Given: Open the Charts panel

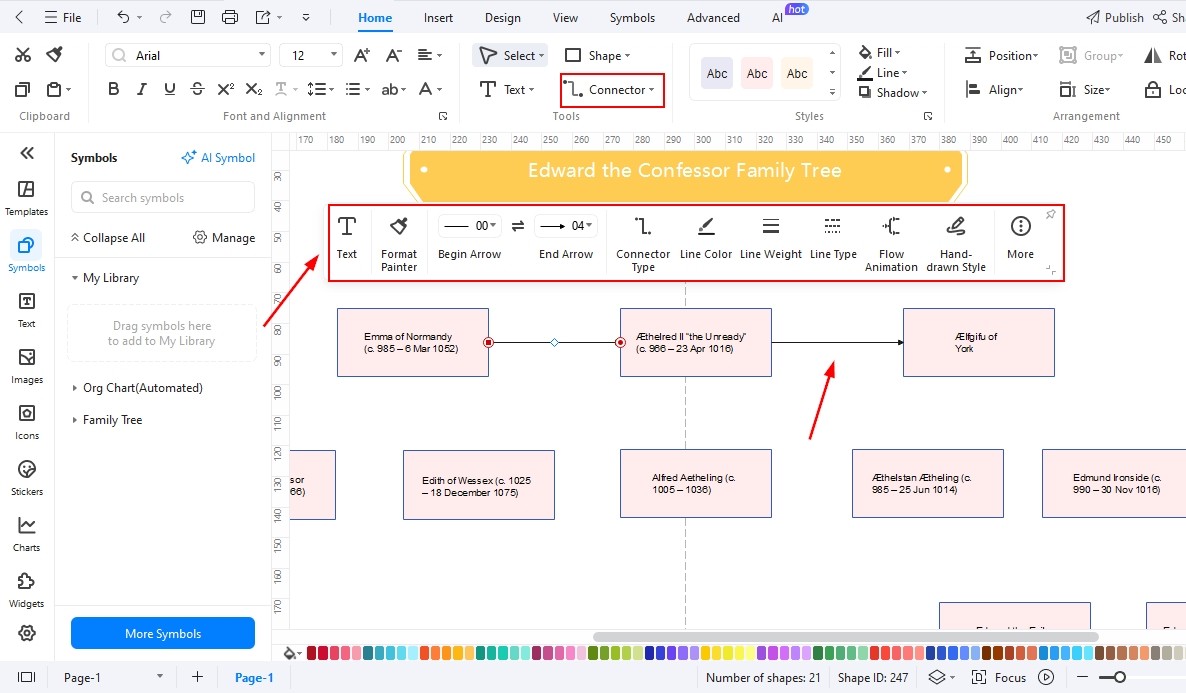Looking at the screenshot, I should pyautogui.click(x=26, y=532).
